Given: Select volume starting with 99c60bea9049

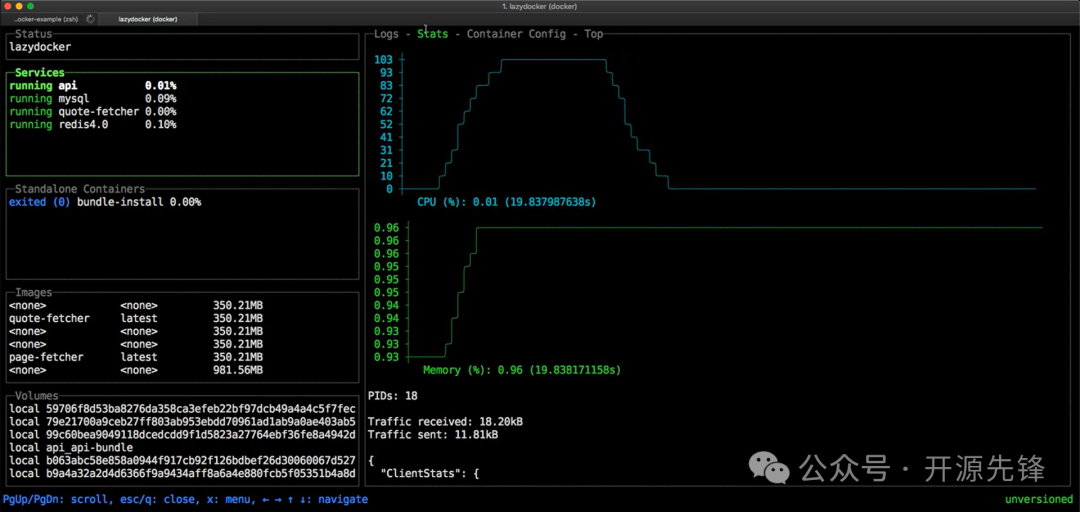Looking at the screenshot, I should pyautogui.click(x=183, y=434).
